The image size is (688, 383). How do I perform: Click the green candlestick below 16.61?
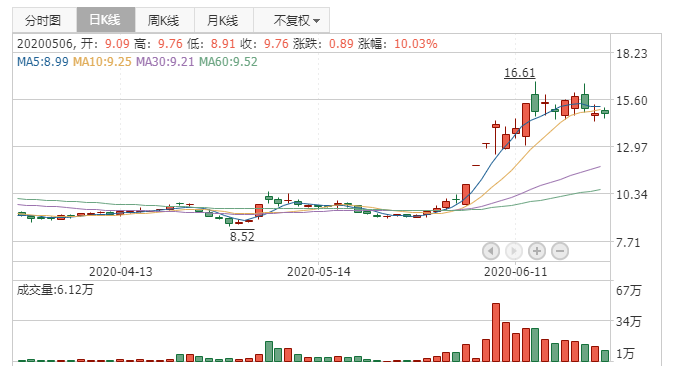pyautogui.click(x=535, y=103)
